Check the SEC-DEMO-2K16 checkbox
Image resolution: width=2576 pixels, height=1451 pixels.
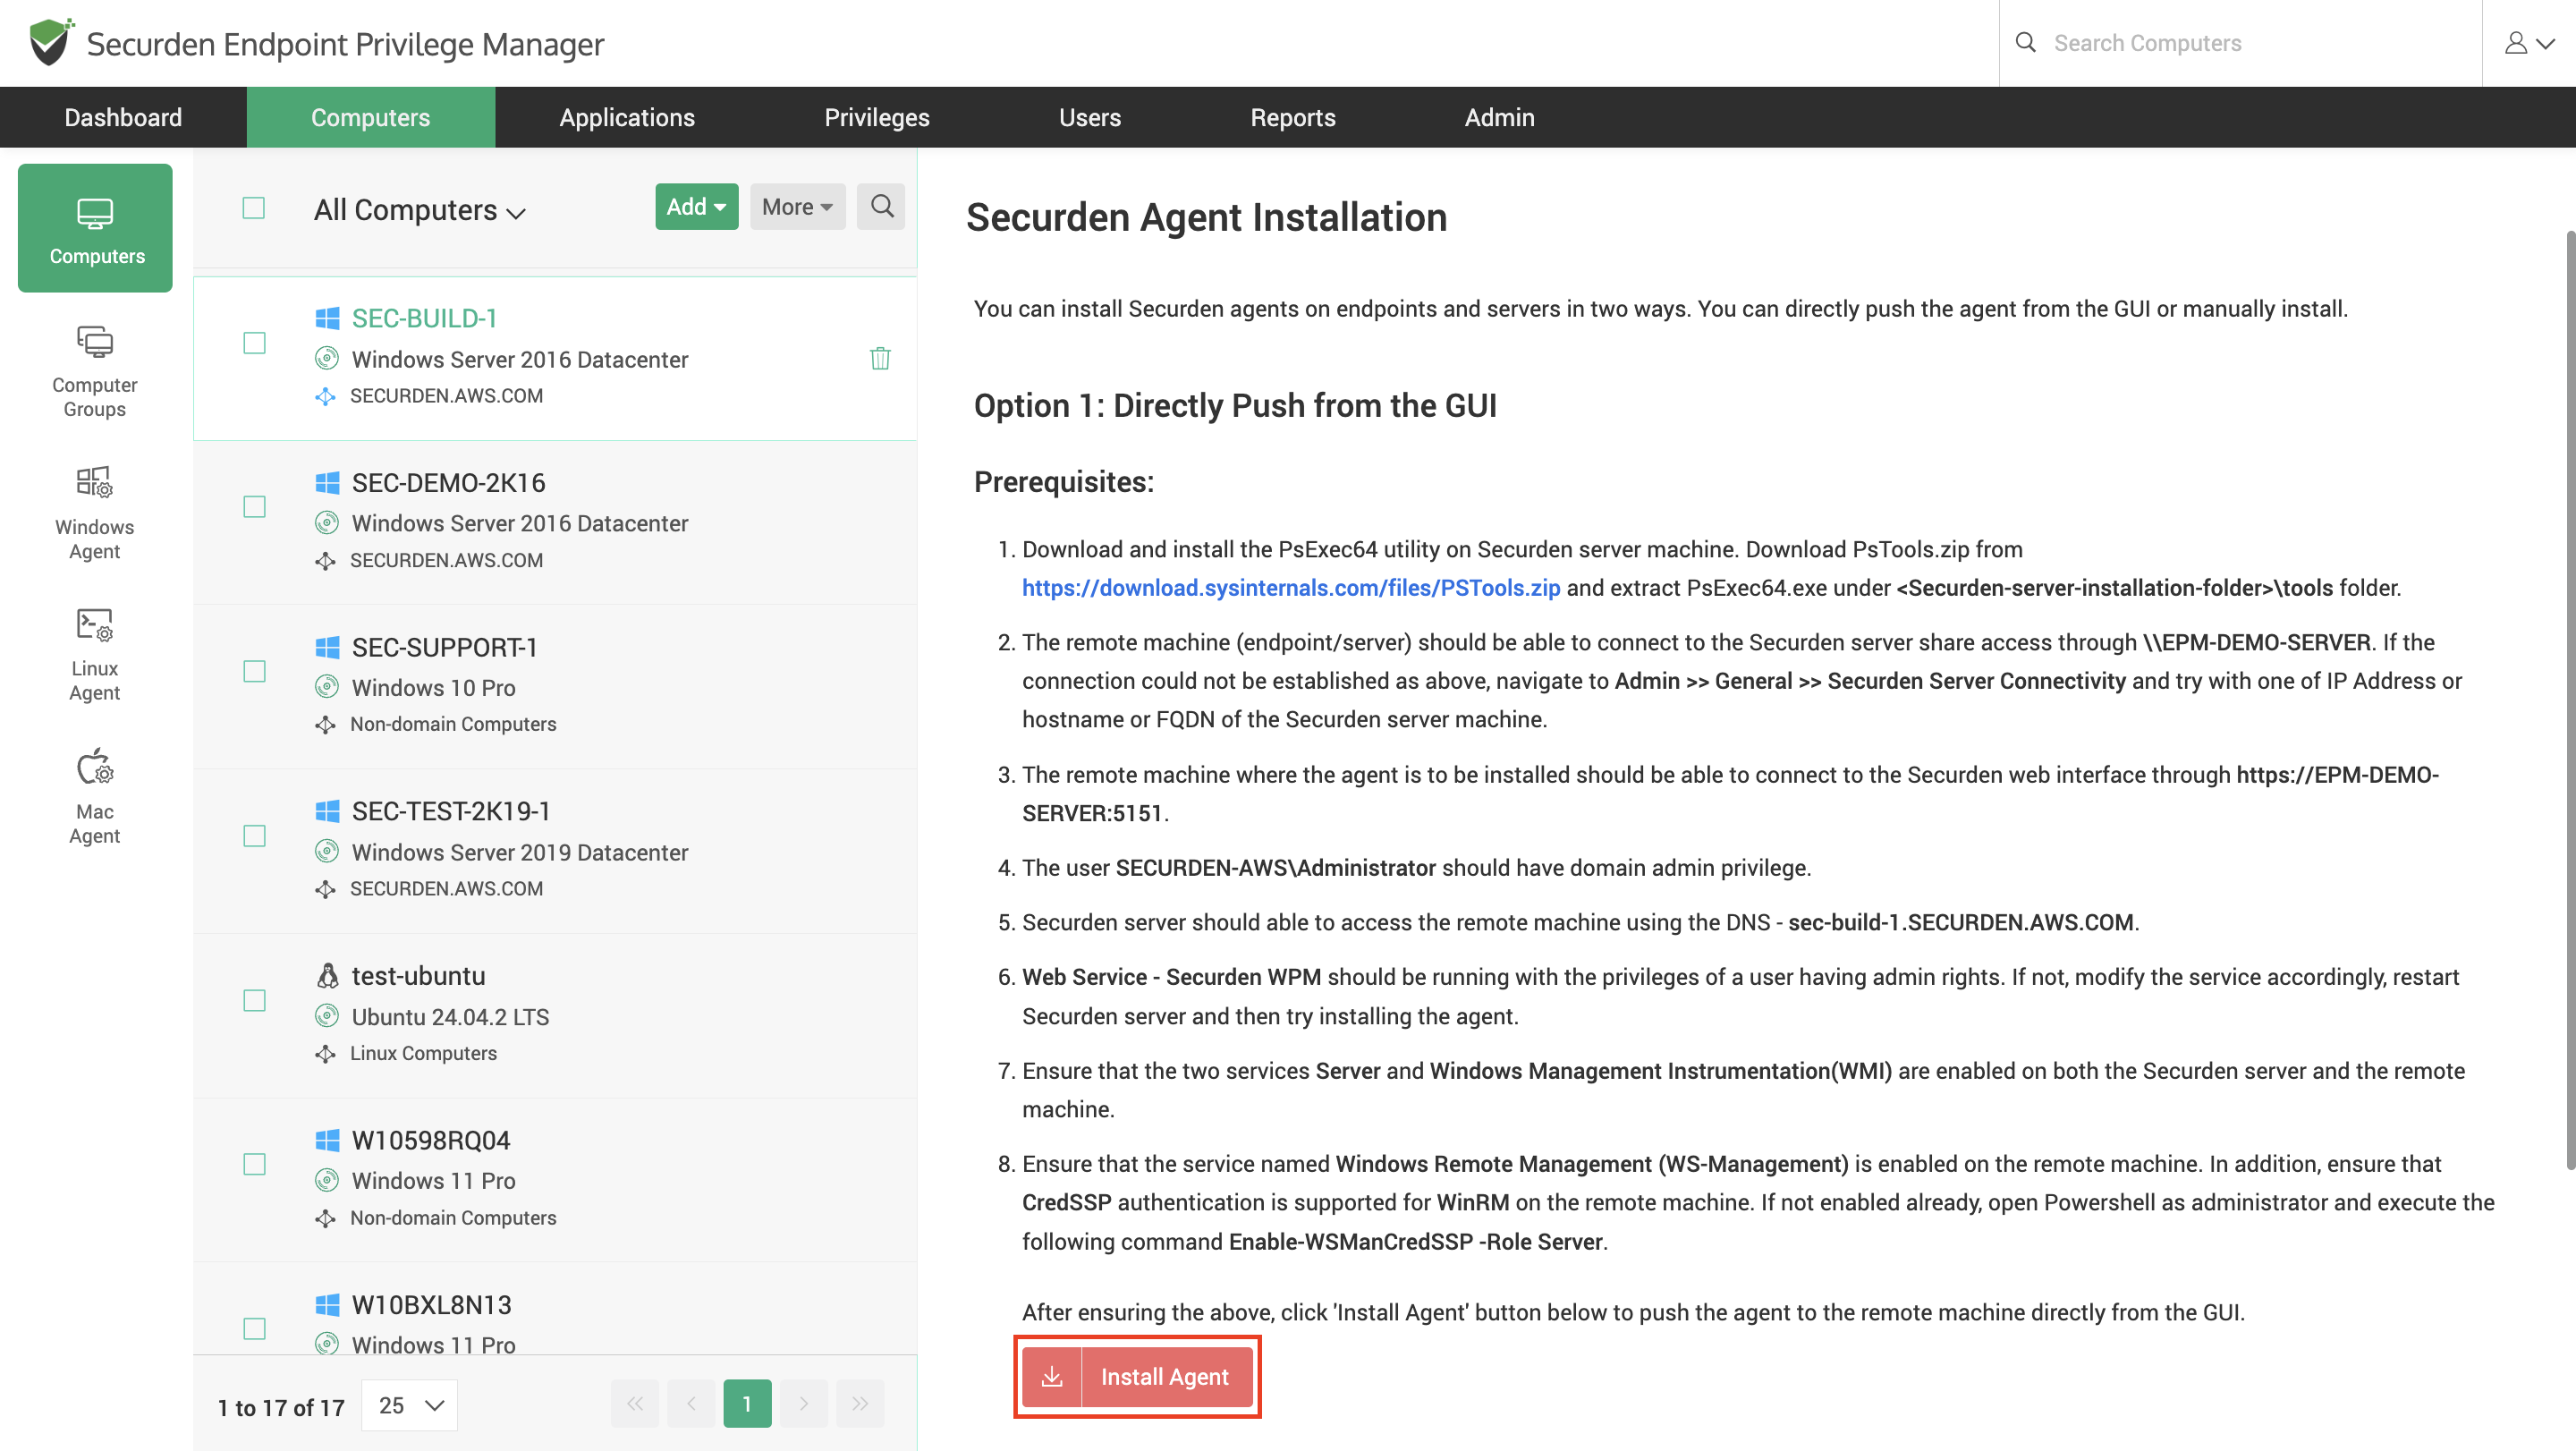click(255, 507)
